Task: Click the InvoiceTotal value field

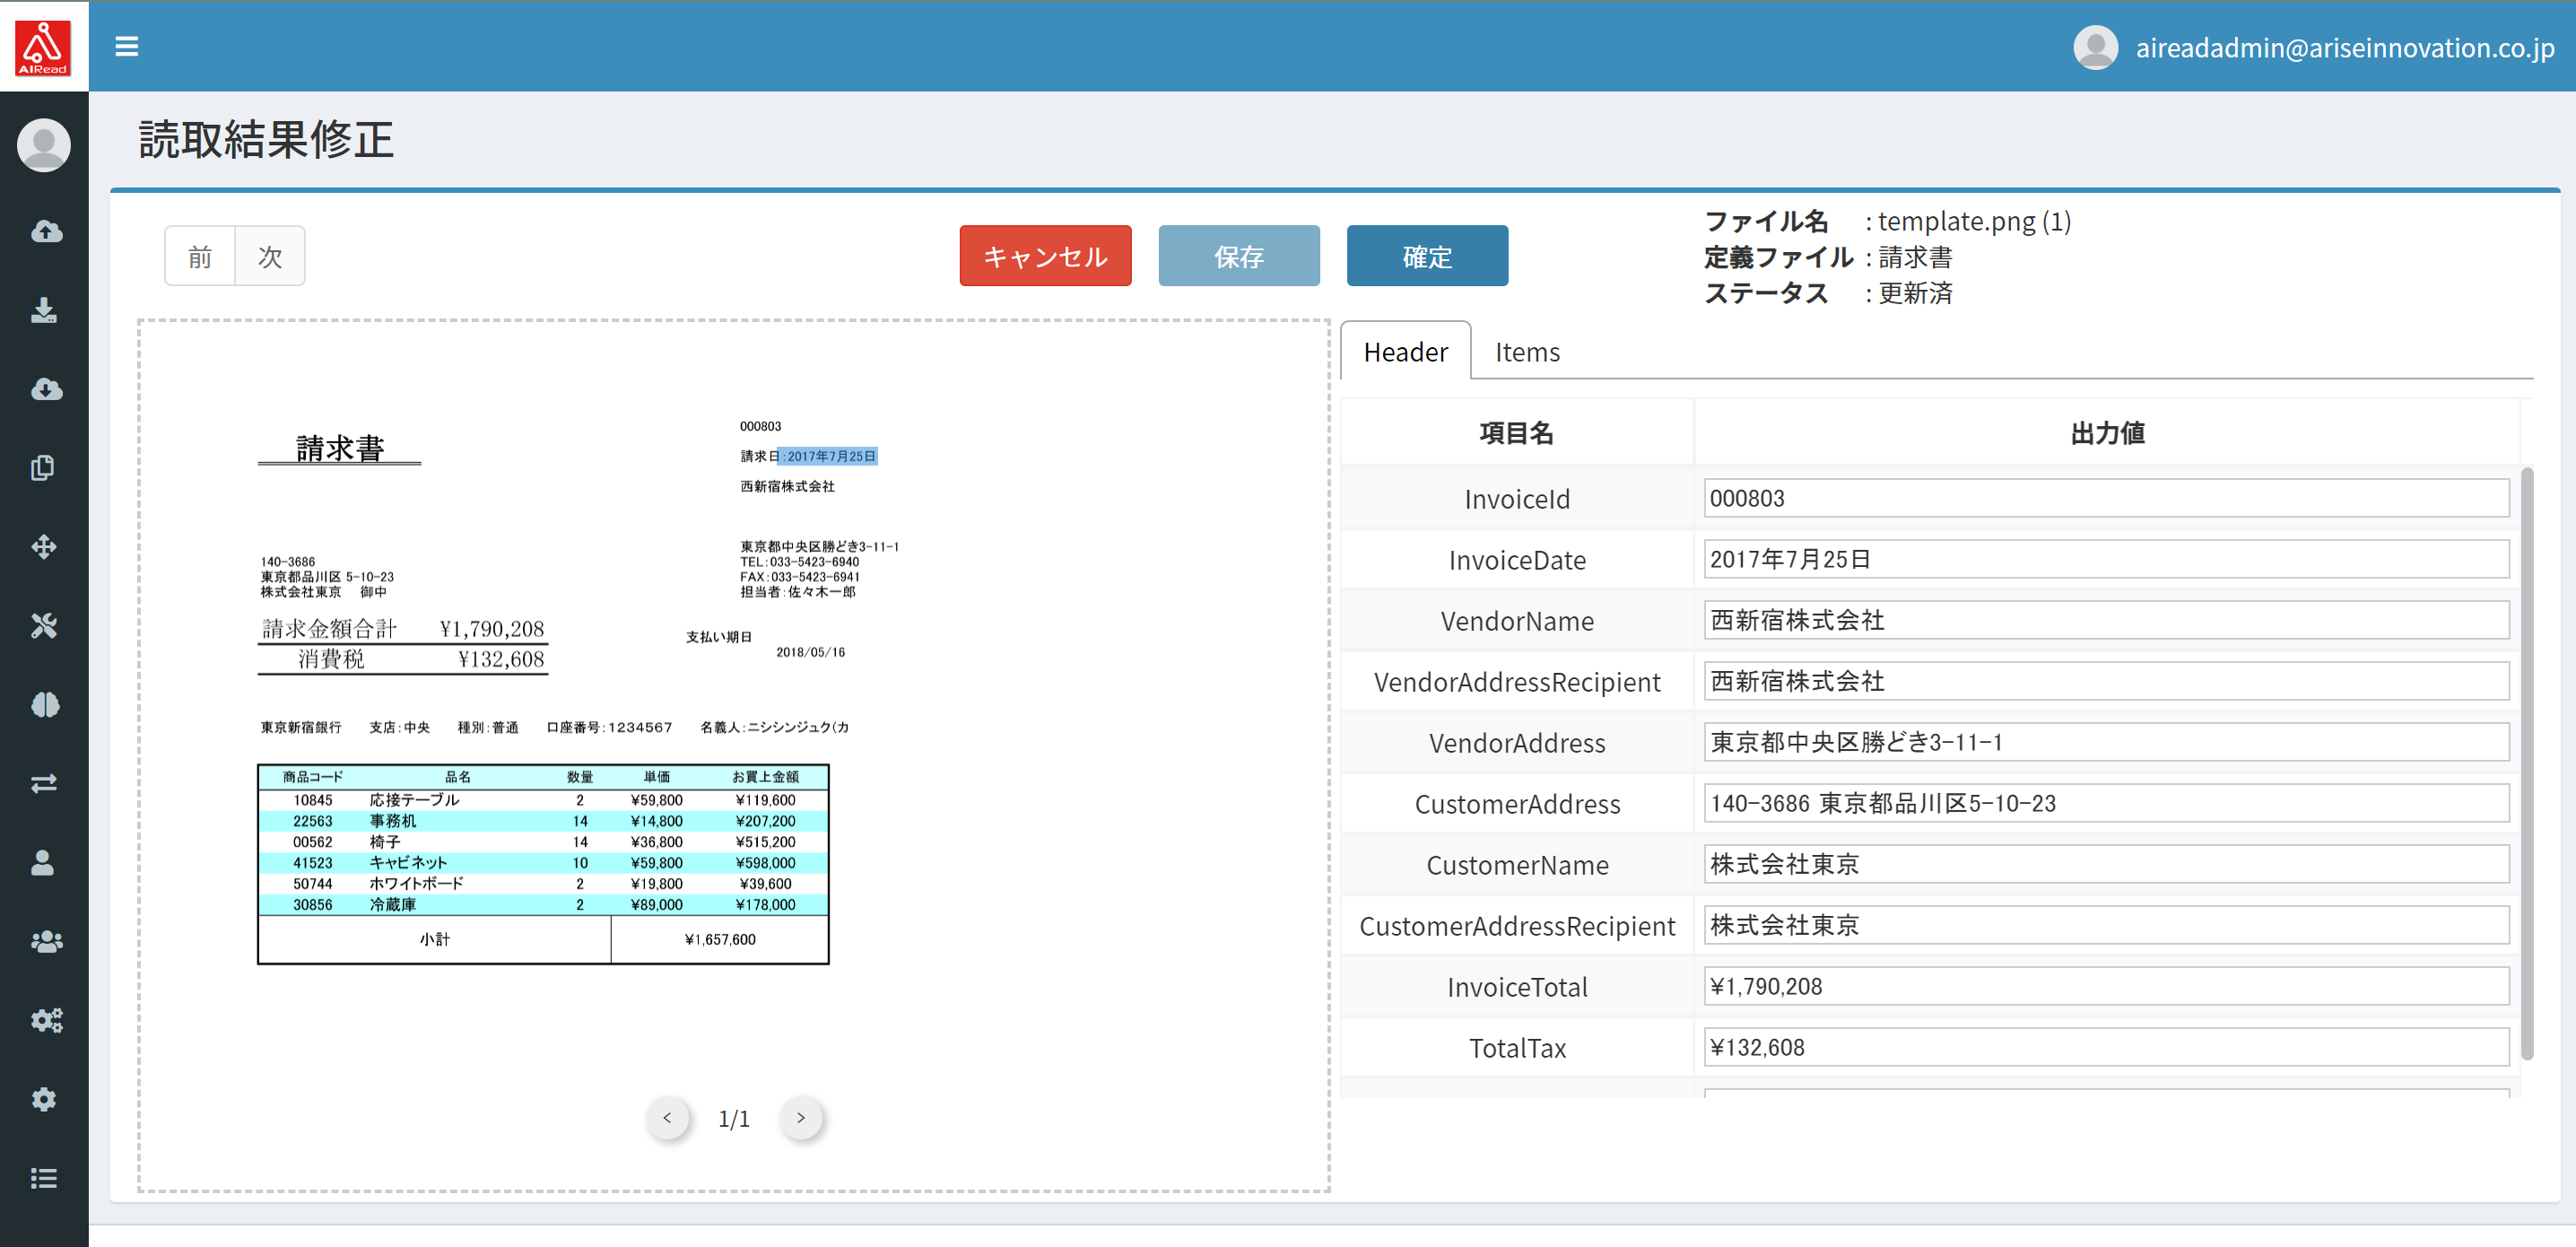Action: (x=2105, y=986)
